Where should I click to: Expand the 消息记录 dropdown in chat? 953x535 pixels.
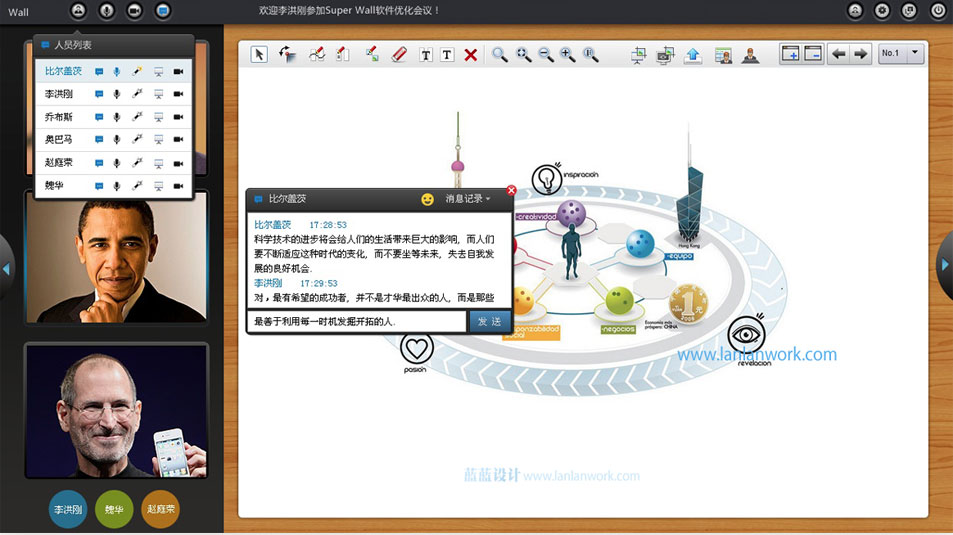pyautogui.click(x=468, y=199)
